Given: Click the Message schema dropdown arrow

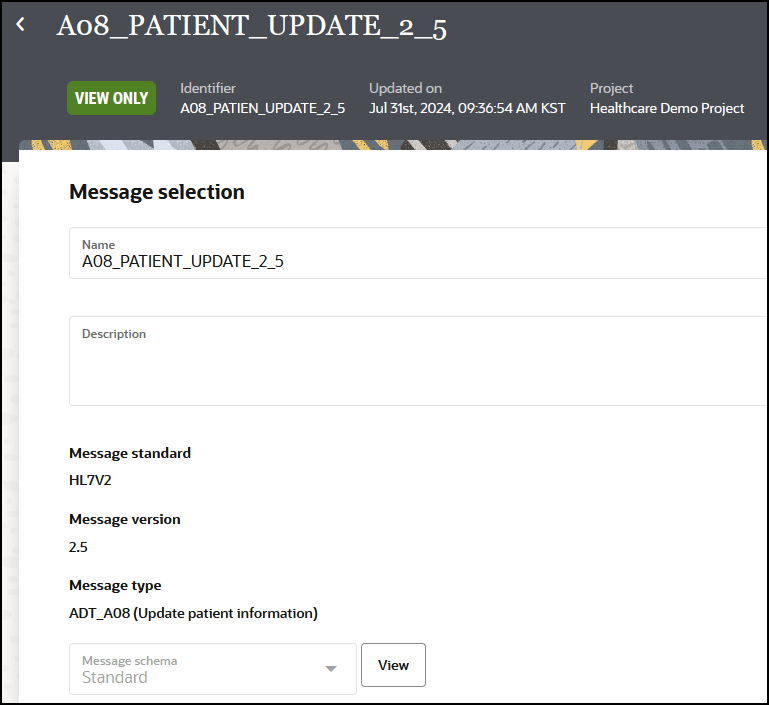Looking at the screenshot, I should click(x=331, y=669).
